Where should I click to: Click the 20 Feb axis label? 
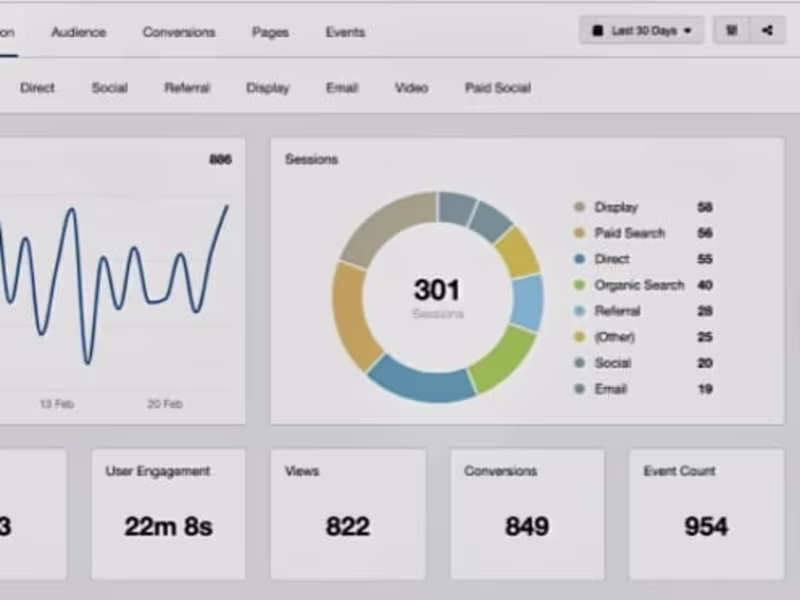pyautogui.click(x=165, y=404)
